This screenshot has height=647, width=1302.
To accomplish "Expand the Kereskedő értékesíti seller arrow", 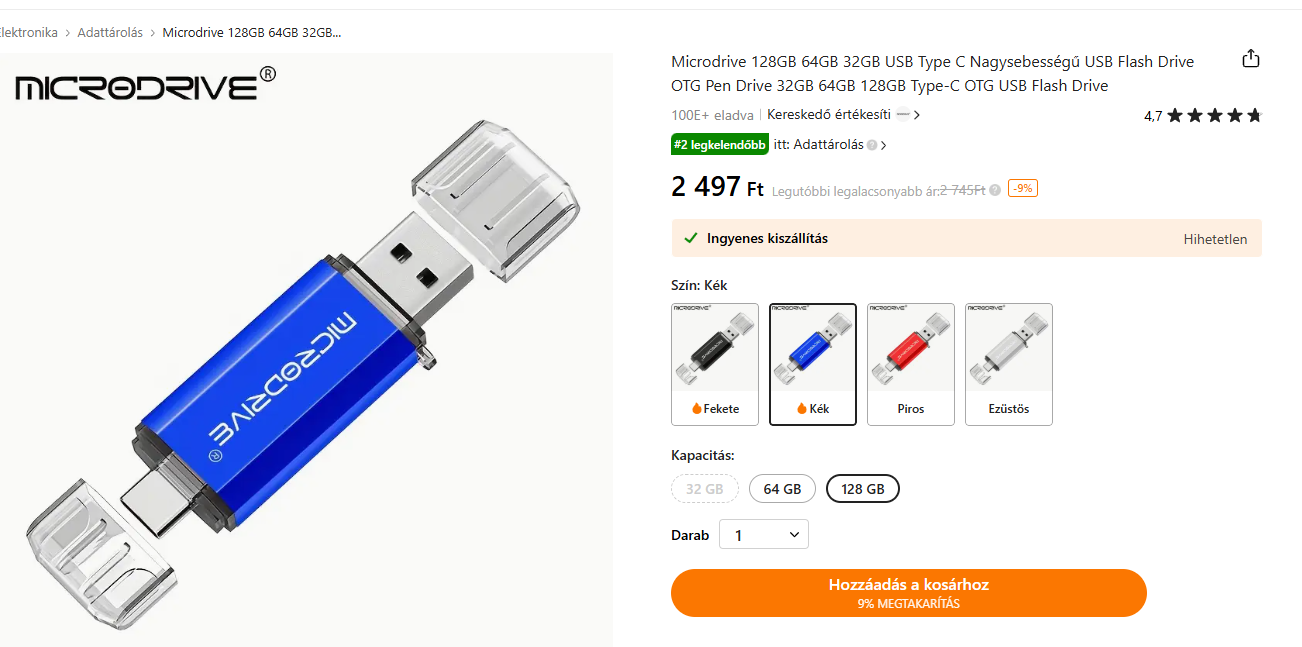I will pyautogui.click(x=917, y=115).
